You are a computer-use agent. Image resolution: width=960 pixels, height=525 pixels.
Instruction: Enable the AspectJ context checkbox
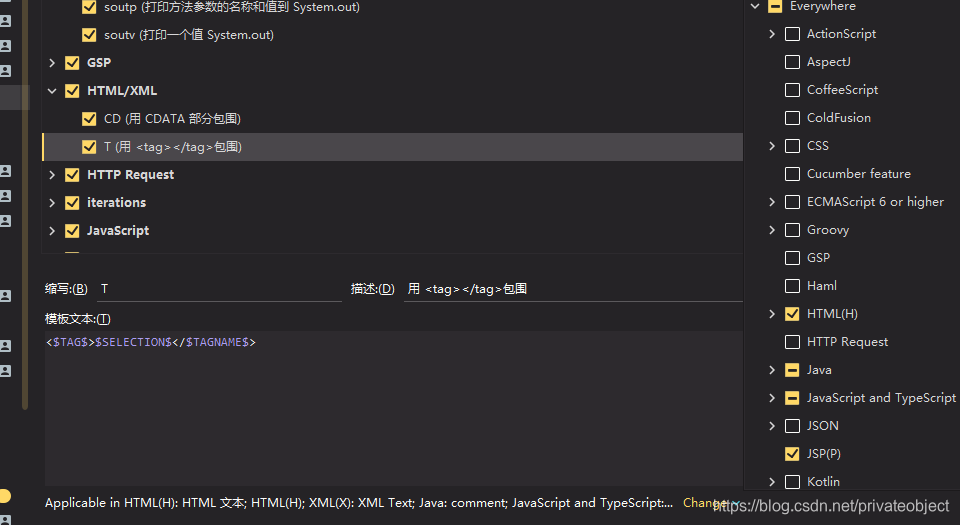coord(792,62)
